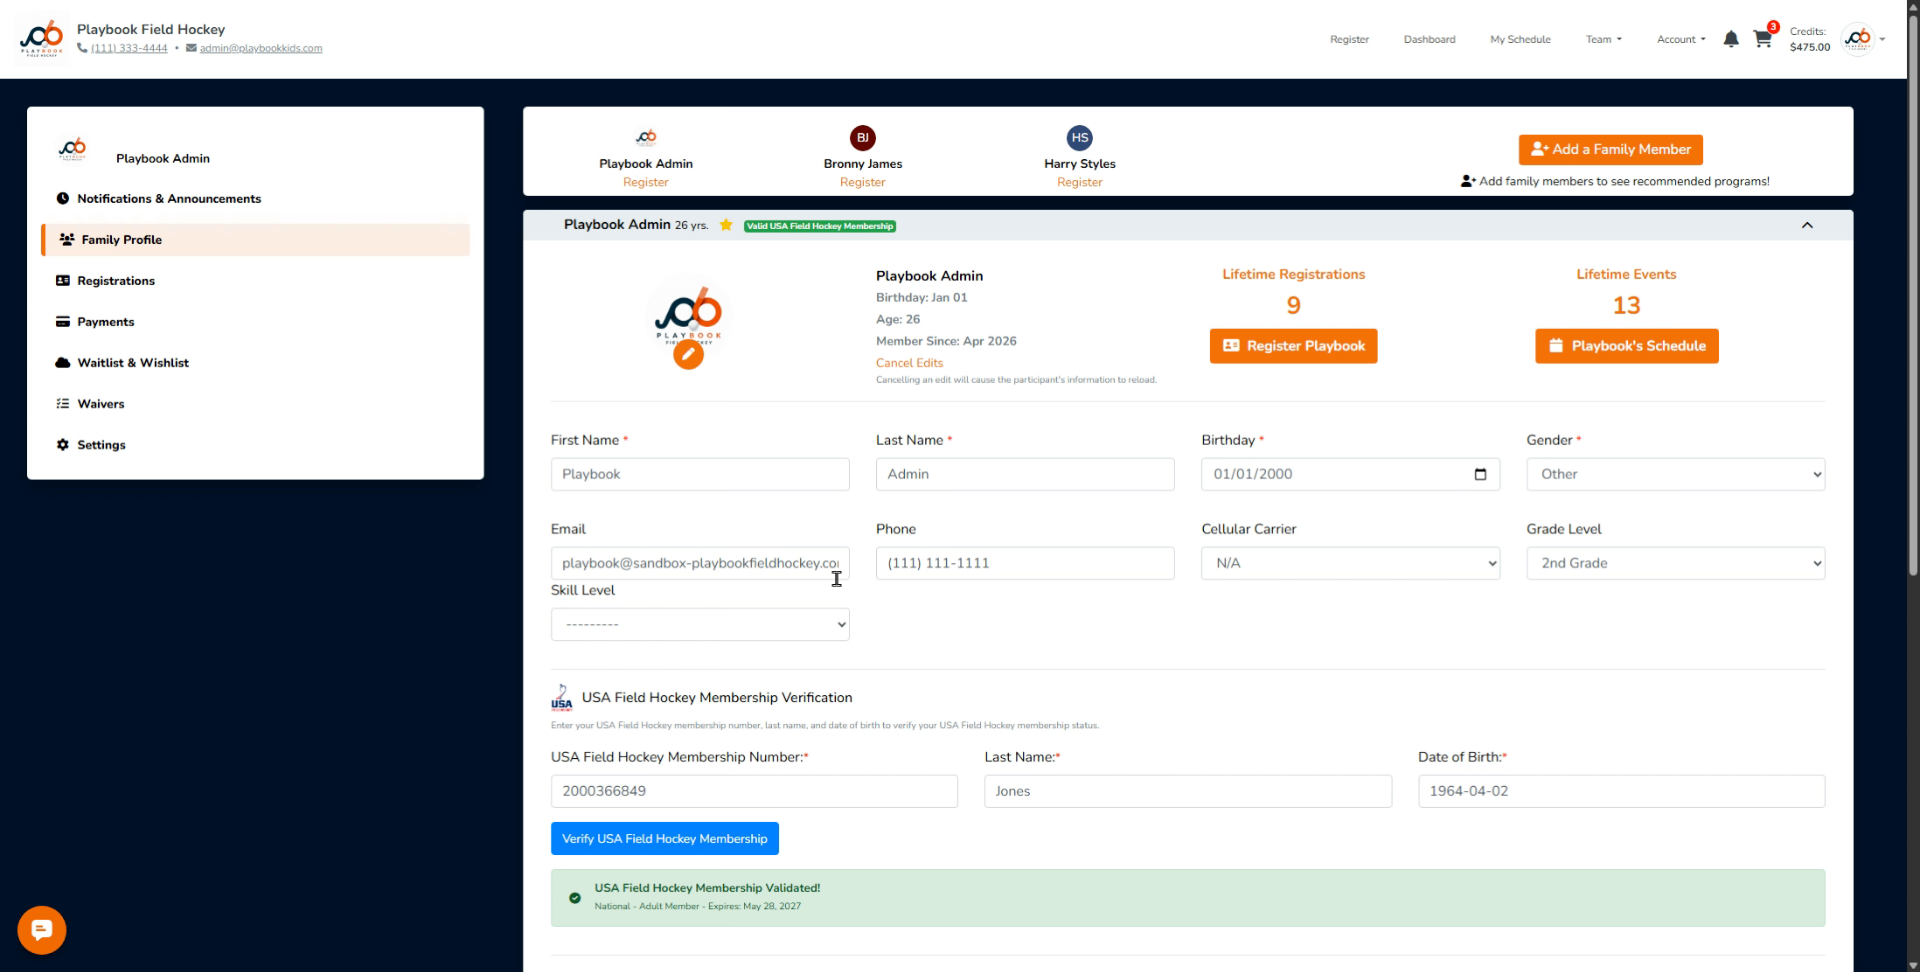Click Add a Family Member button

pyautogui.click(x=1610, y=150)
